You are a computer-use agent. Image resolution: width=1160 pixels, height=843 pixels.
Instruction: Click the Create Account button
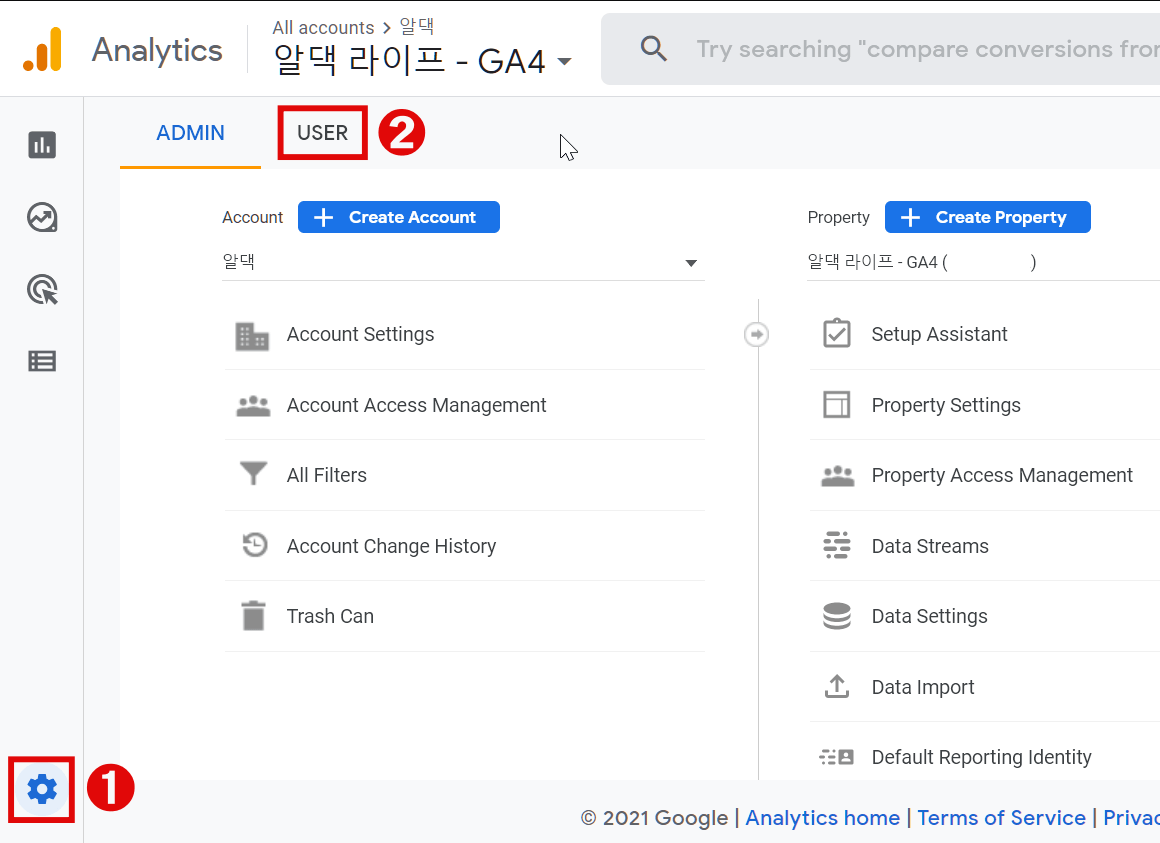pos(399,217)
